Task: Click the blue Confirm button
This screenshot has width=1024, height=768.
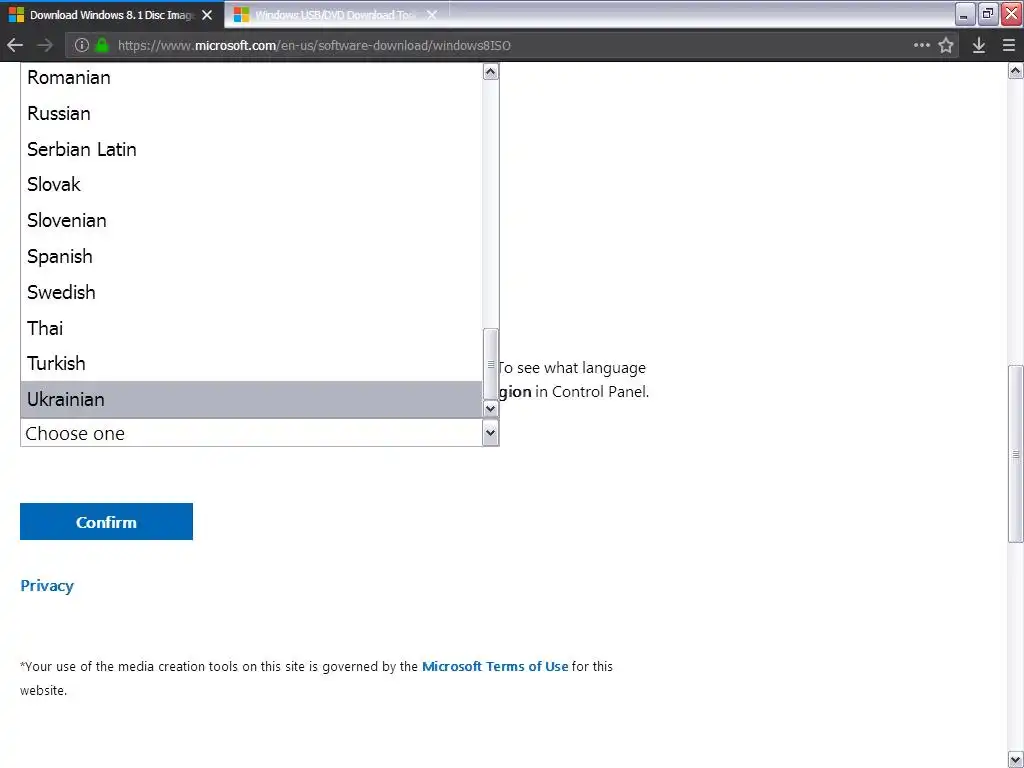Action: [x=106, y=522]
